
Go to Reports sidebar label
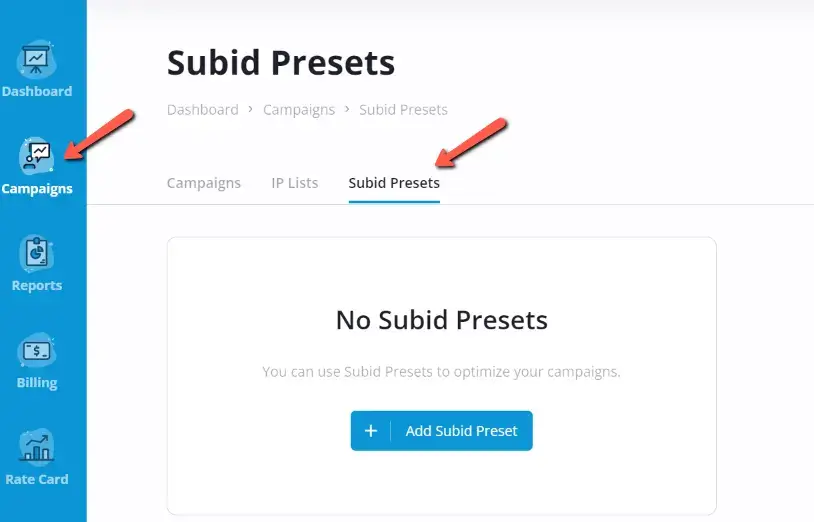point(37,285)
